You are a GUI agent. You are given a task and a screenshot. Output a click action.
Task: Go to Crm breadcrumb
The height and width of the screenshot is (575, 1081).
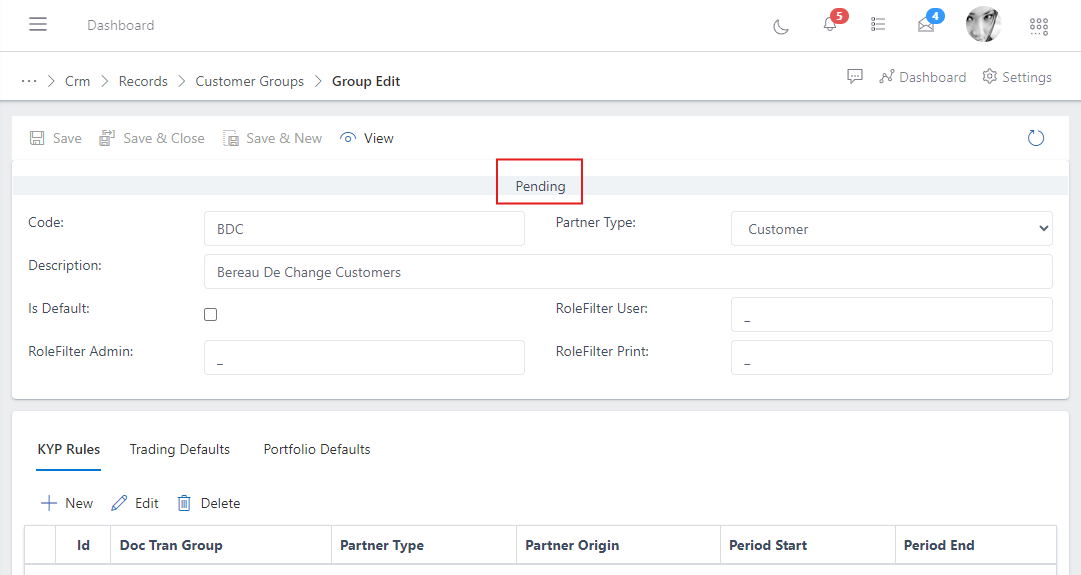point(77,81)
